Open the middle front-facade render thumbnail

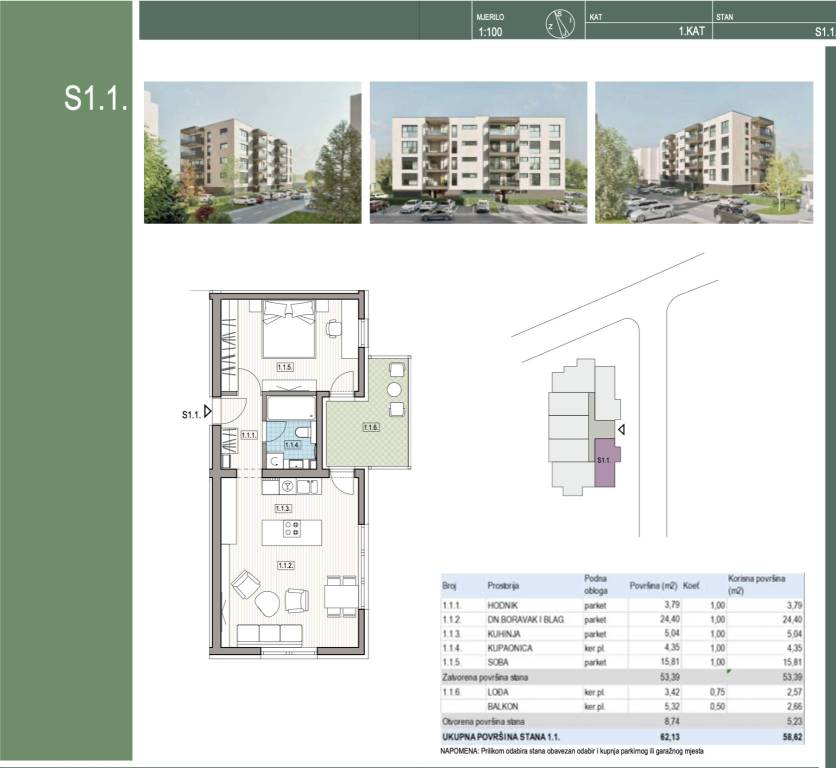coord(477,152)
